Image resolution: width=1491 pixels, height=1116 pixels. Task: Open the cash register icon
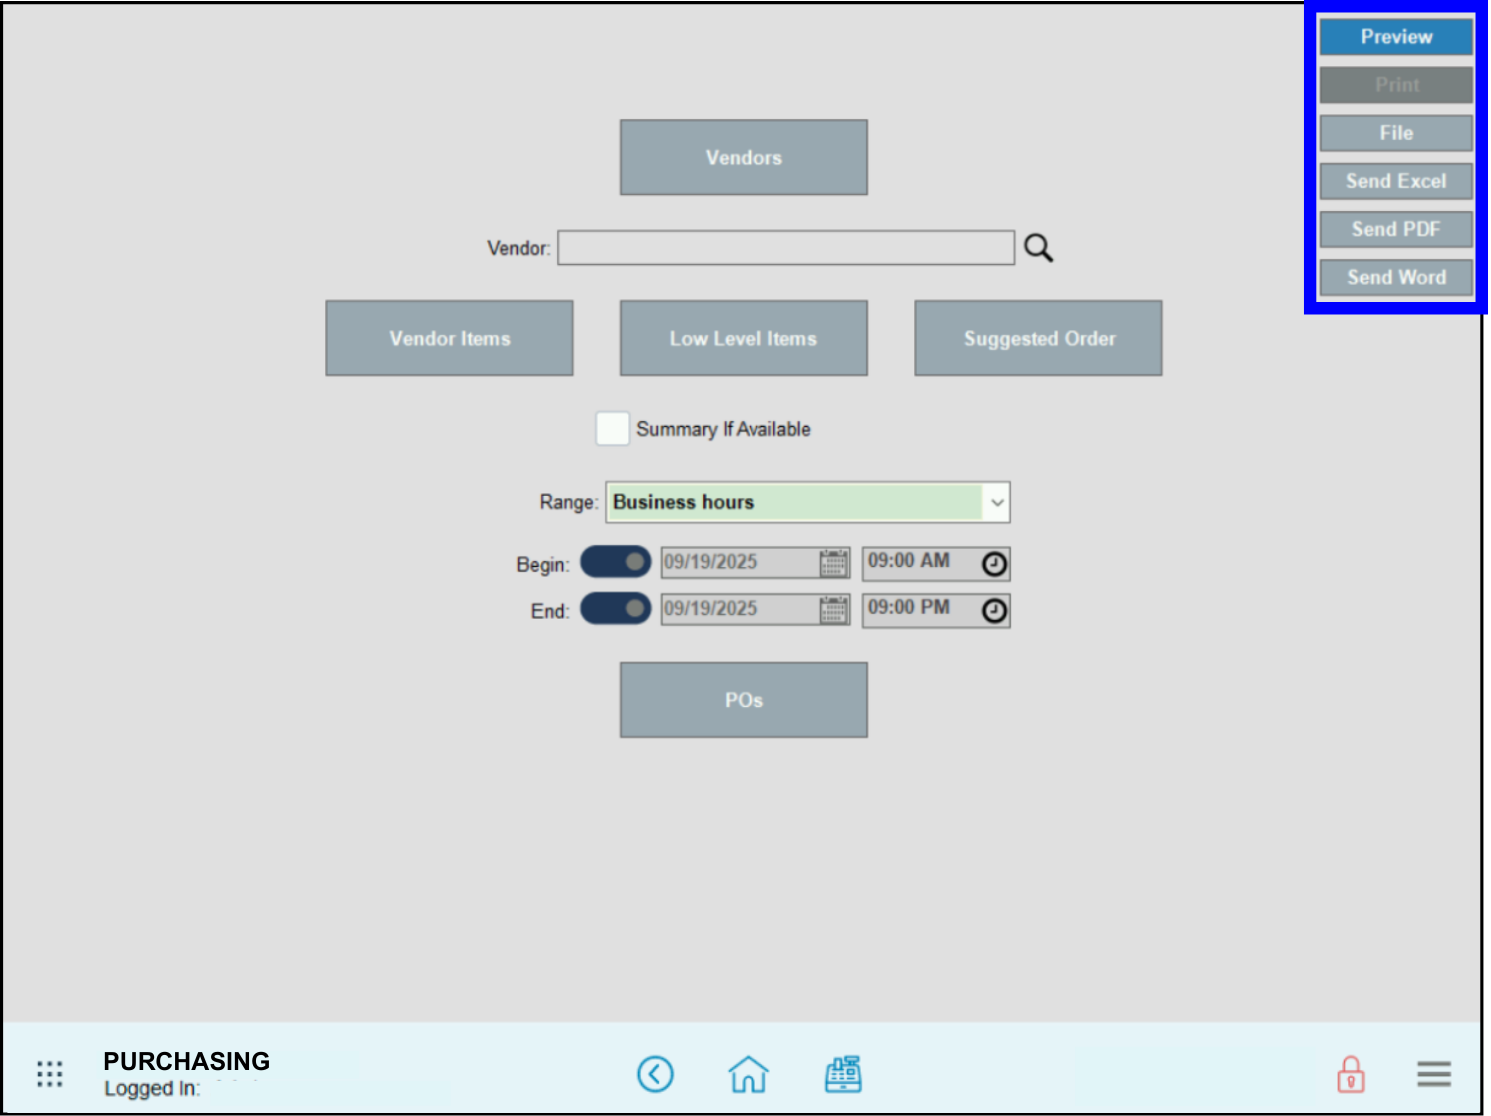tap(843, 1074)
